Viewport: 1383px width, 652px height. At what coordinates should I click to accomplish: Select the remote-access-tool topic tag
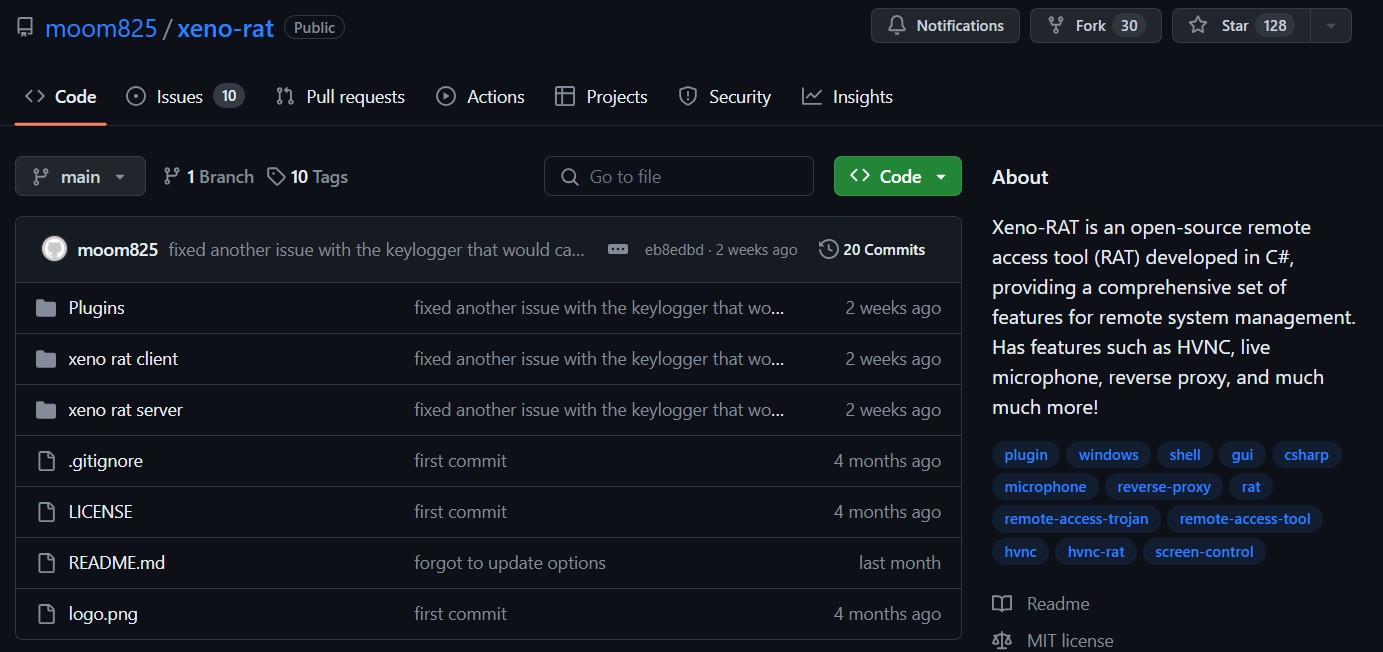pyautogui.click(x=1245, y=519)
